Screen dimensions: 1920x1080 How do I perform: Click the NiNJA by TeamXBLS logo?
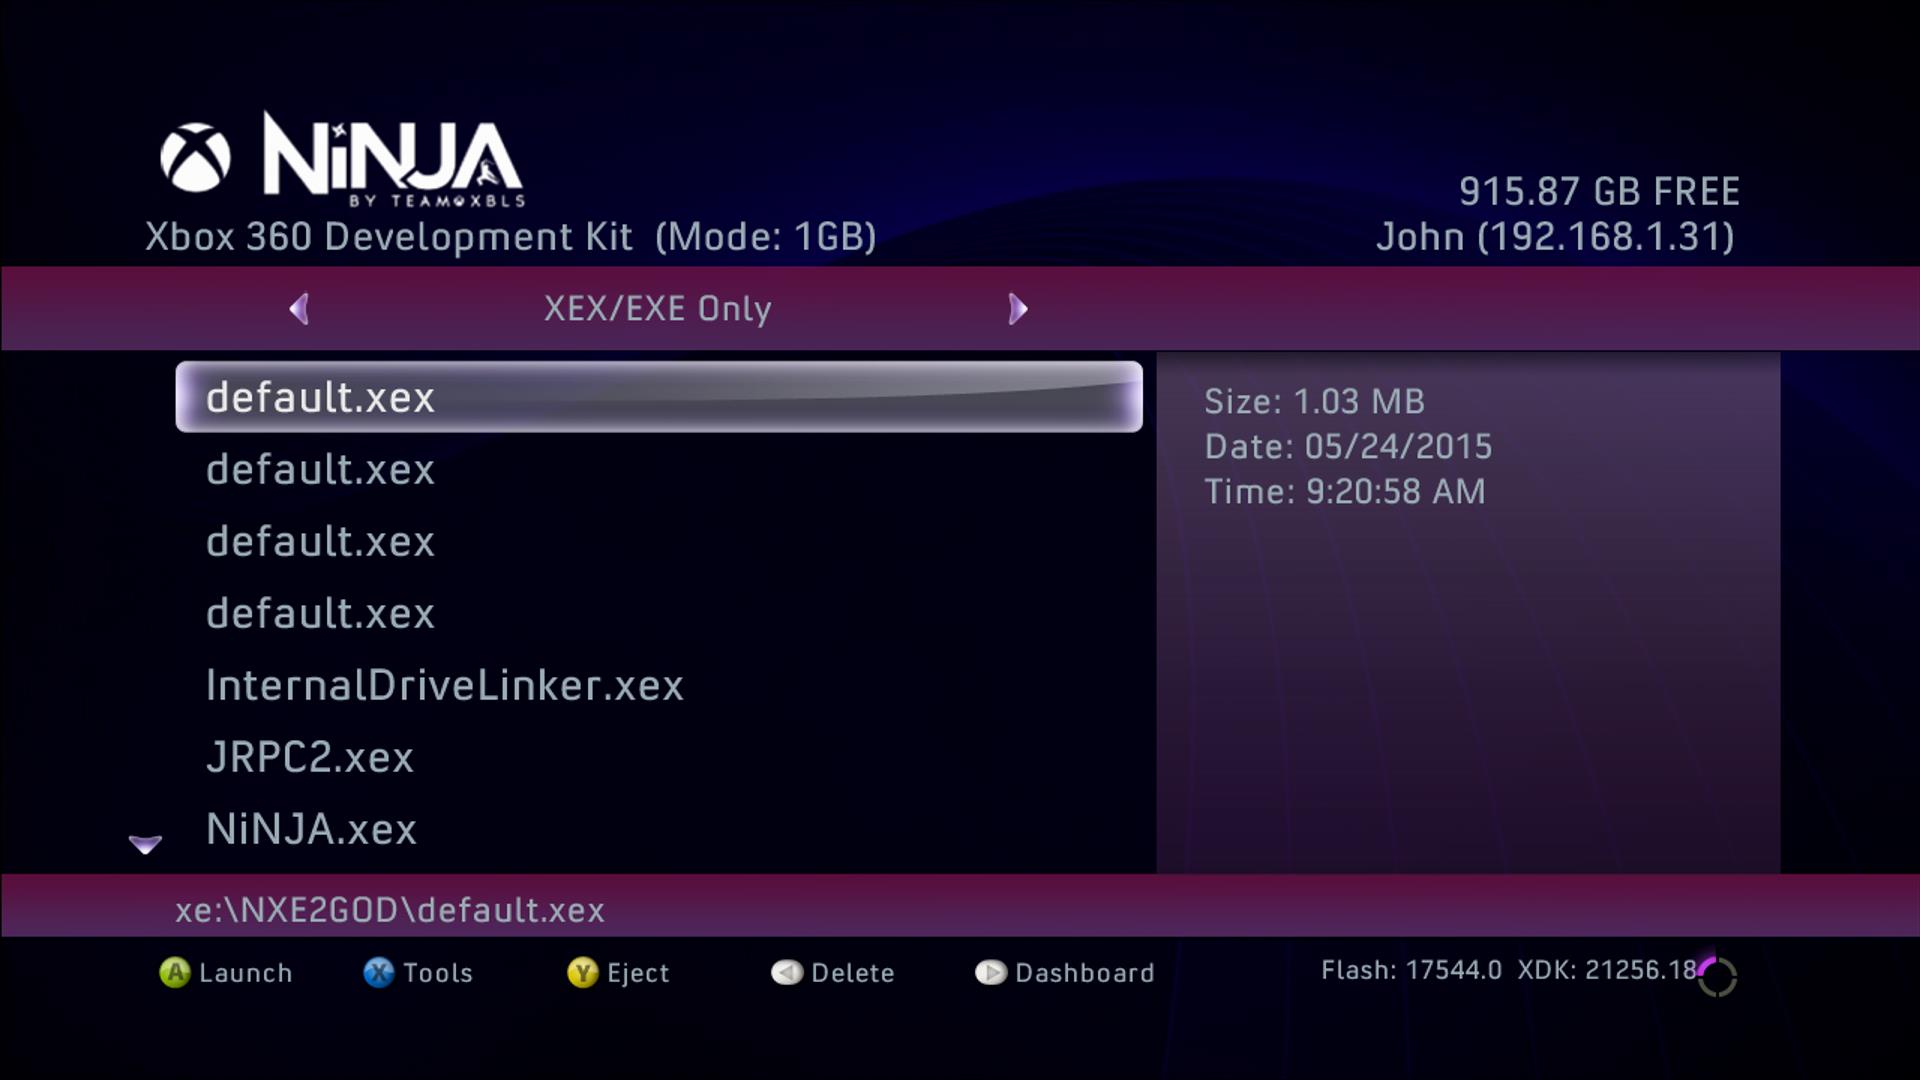coord(393,159)
